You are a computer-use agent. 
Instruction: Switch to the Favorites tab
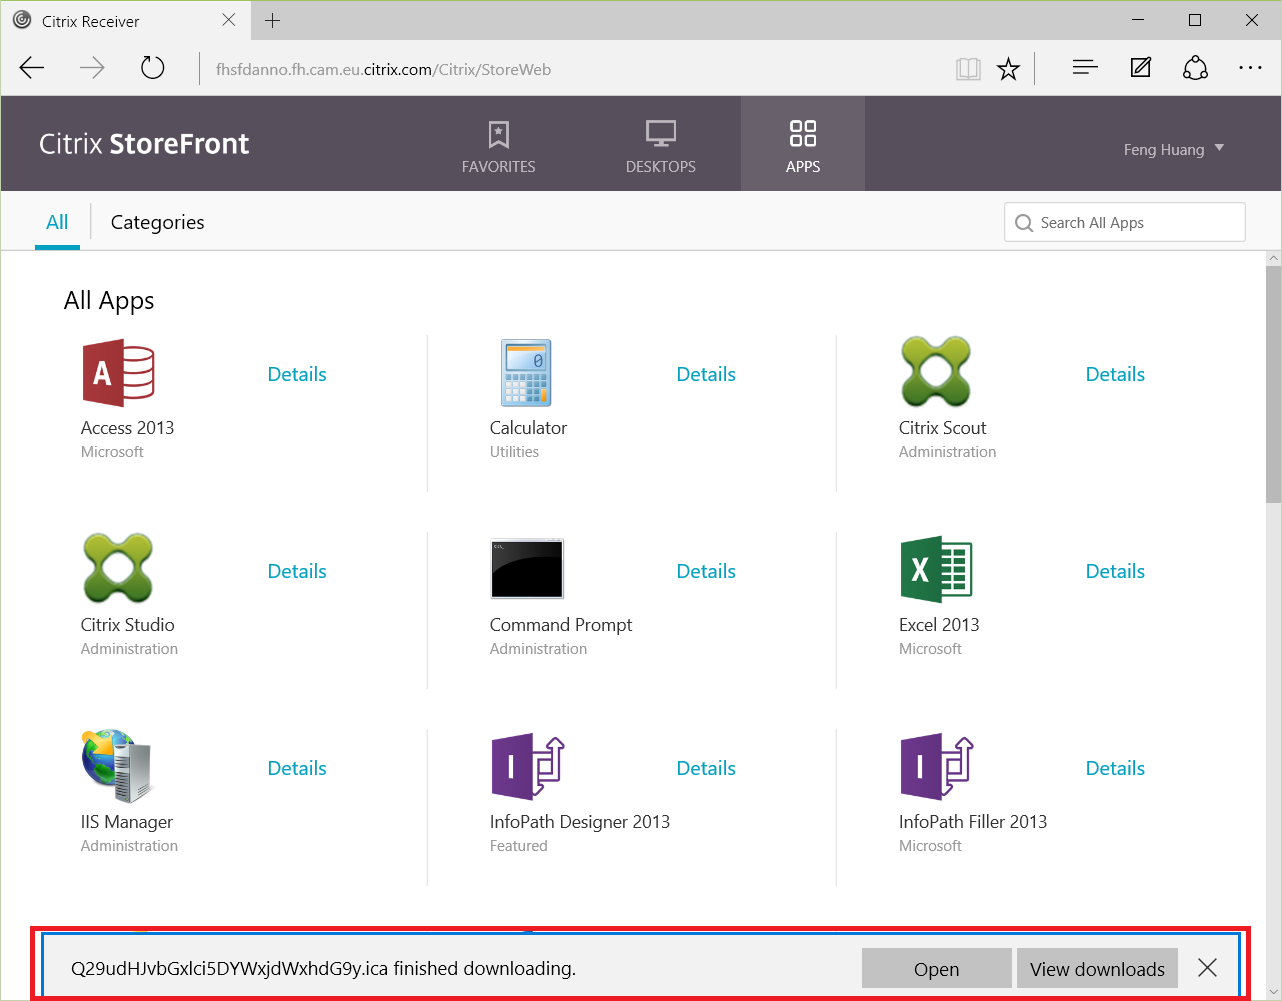[x=498, y=146]
